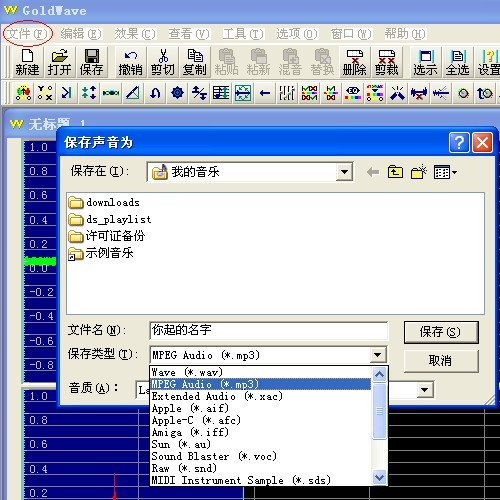Image resolution: width=500 pixels, height=500 pixels.
Task: Open the 音质 quality dropdown arrow
Action: [425, 389]
